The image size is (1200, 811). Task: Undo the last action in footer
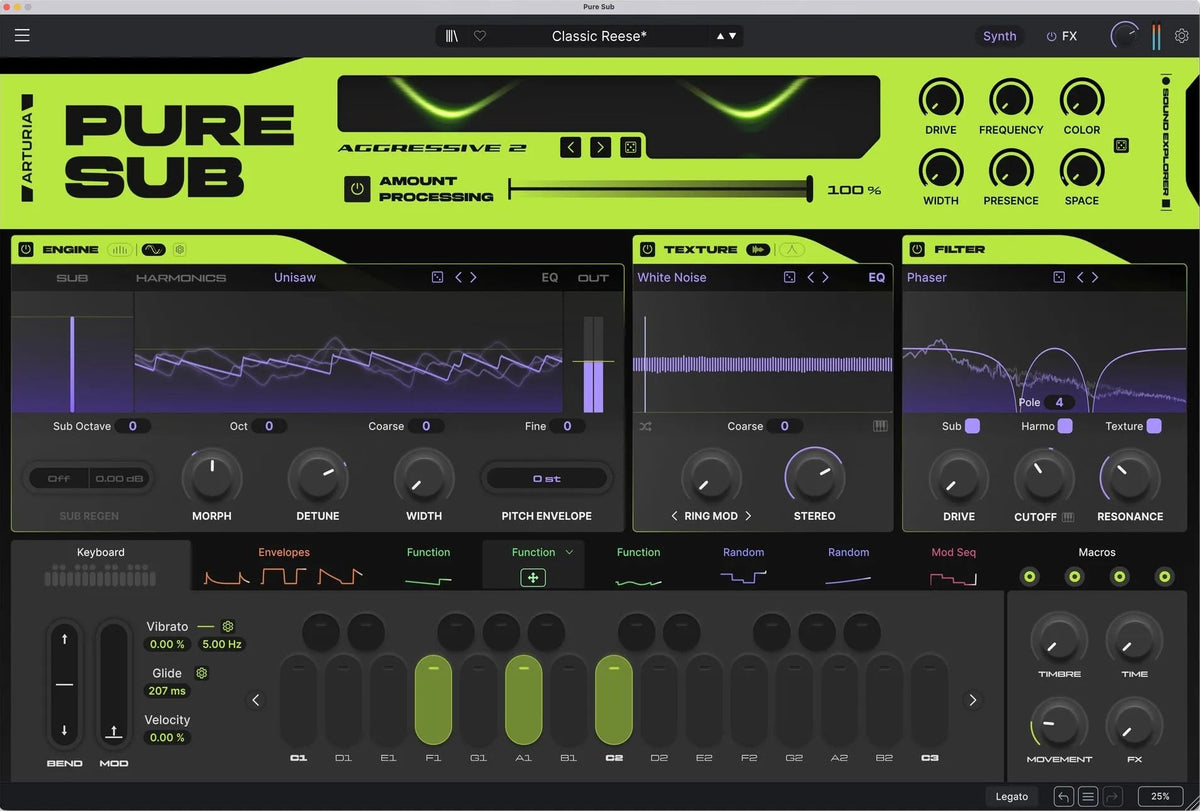1063,797
